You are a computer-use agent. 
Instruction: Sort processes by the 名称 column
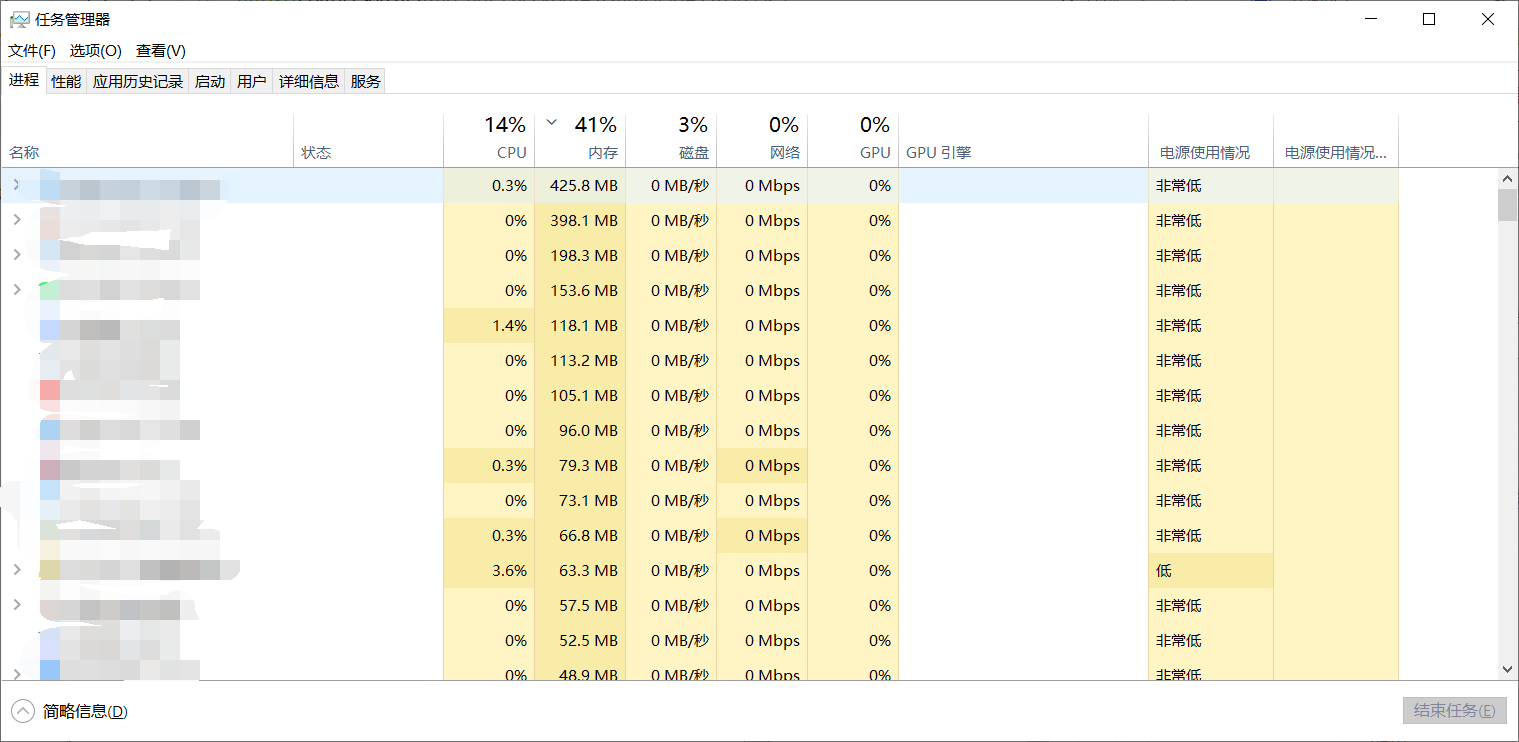point(147,140)
